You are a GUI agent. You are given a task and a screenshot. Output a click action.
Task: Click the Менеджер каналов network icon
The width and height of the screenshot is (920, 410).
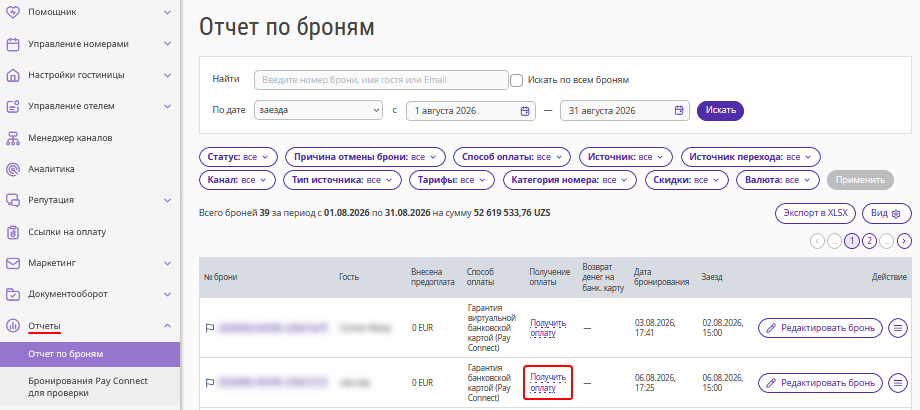tap(13, 138)
